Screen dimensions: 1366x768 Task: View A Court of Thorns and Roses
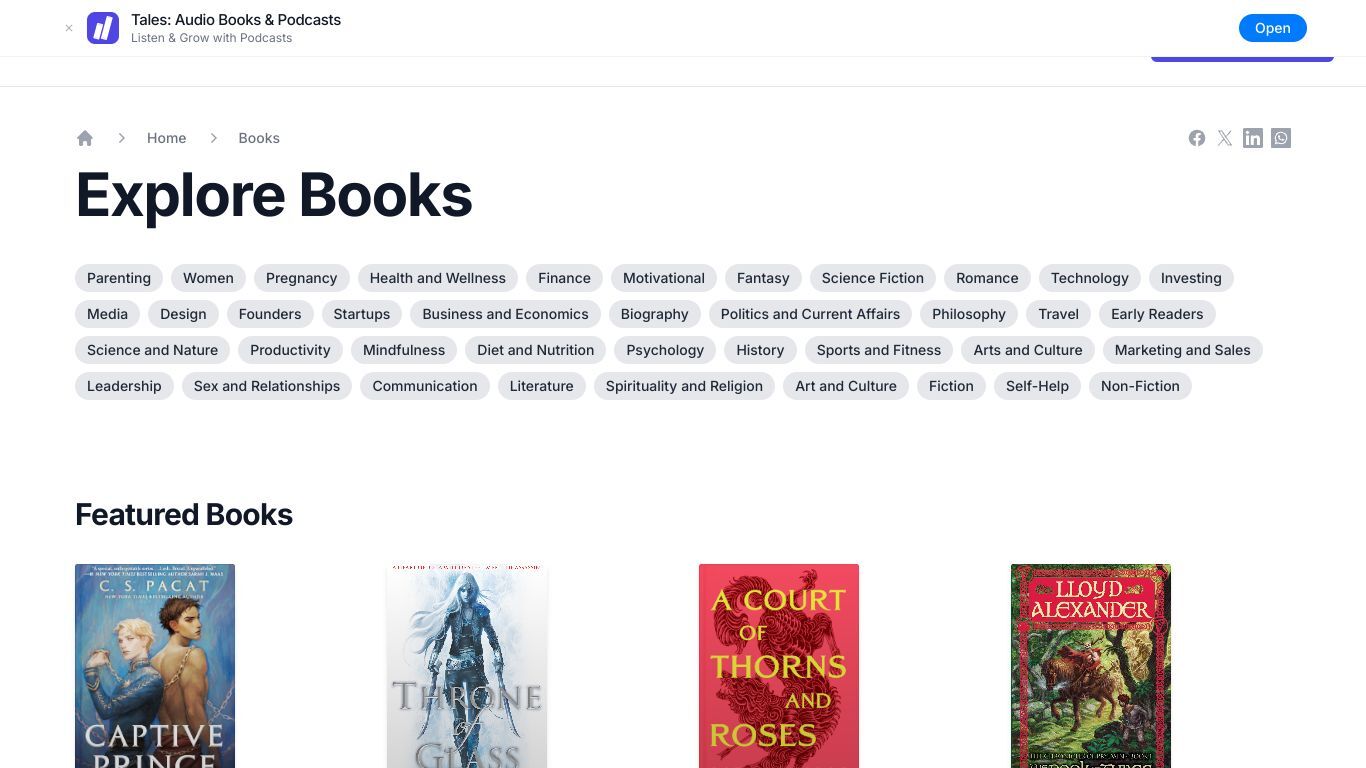tap(779, 666)
